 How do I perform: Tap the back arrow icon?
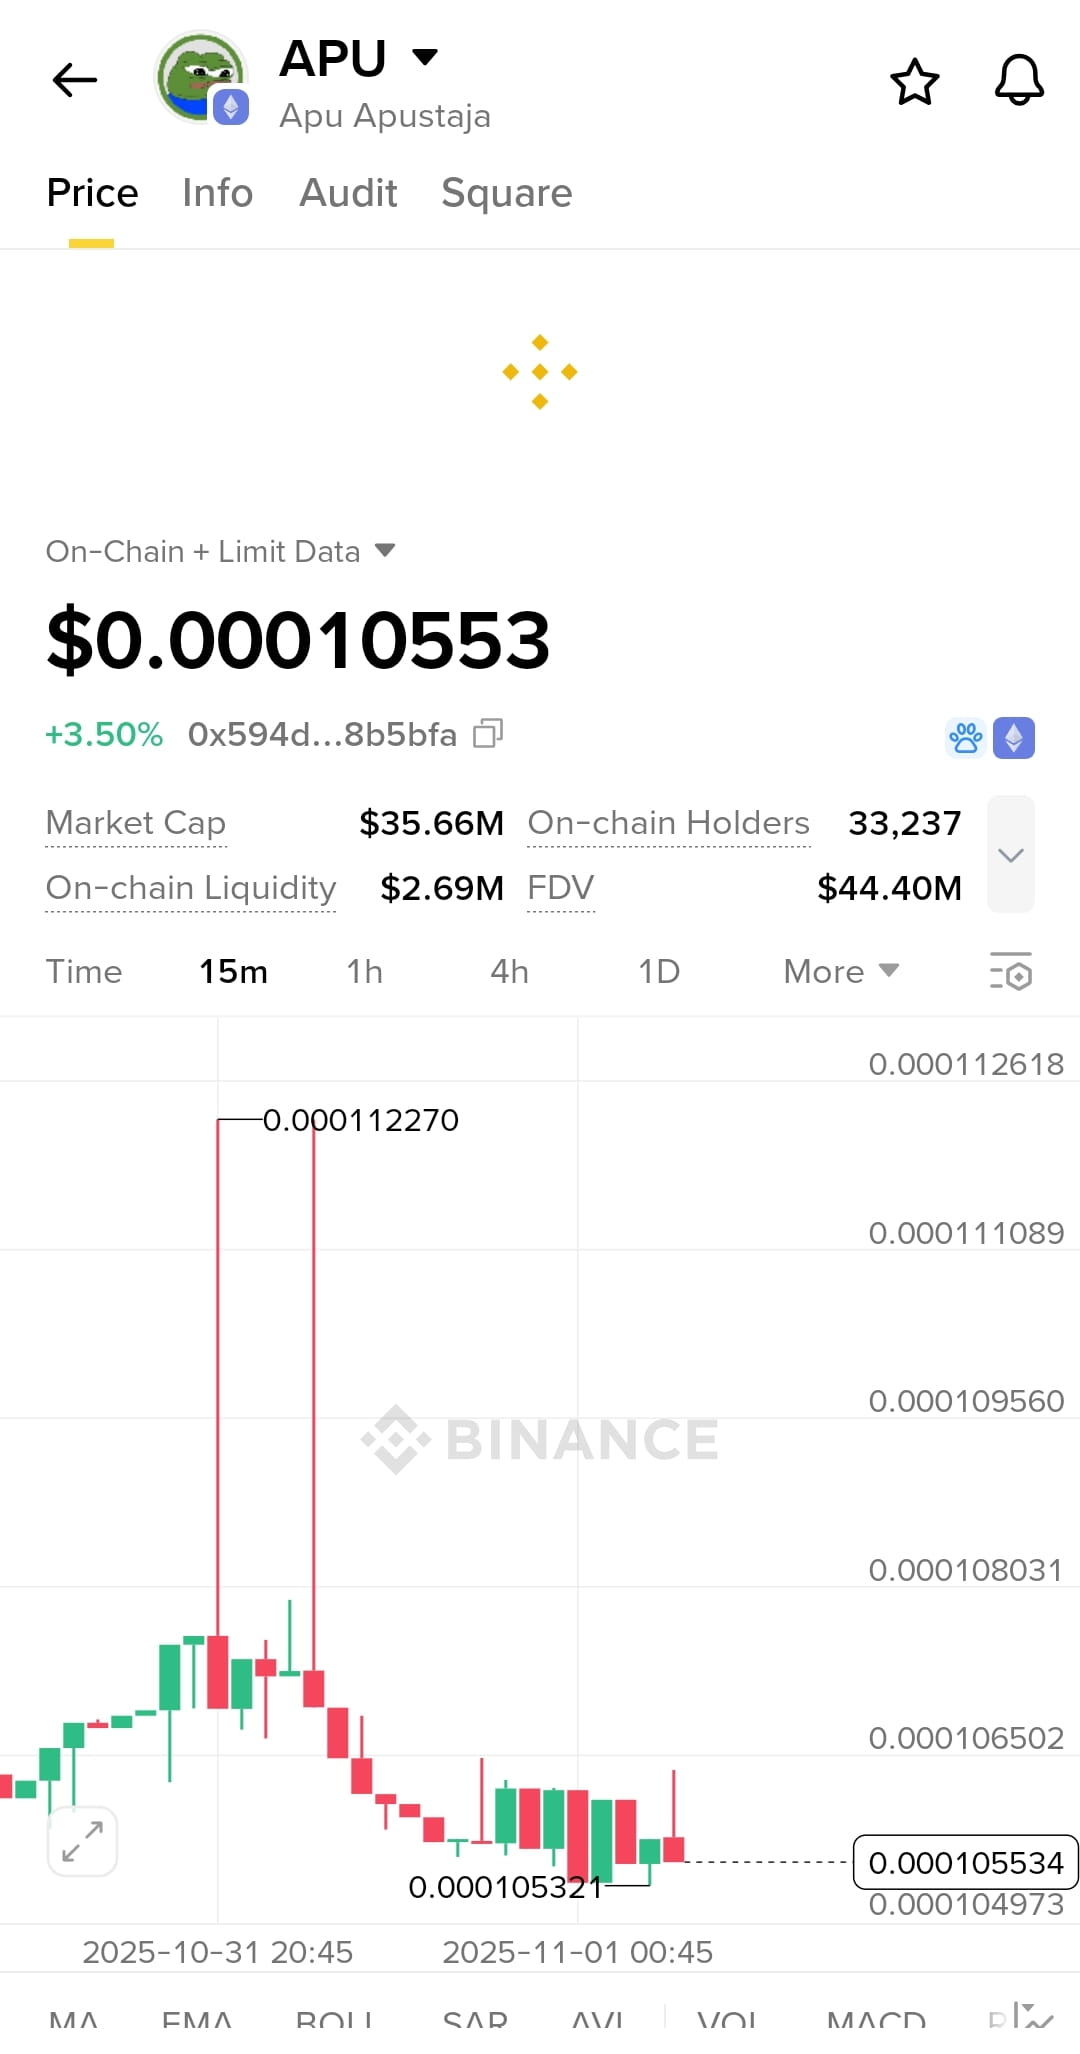tap(75, 80)
